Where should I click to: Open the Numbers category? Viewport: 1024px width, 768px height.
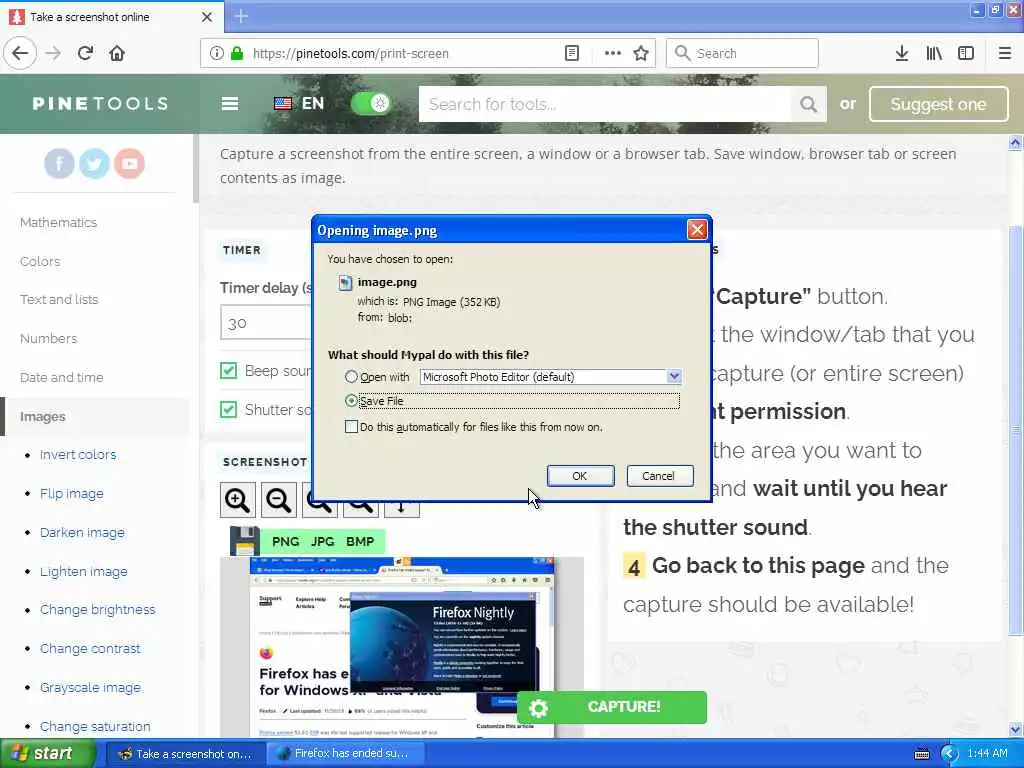pyautogui.click(x=48, y=338)
